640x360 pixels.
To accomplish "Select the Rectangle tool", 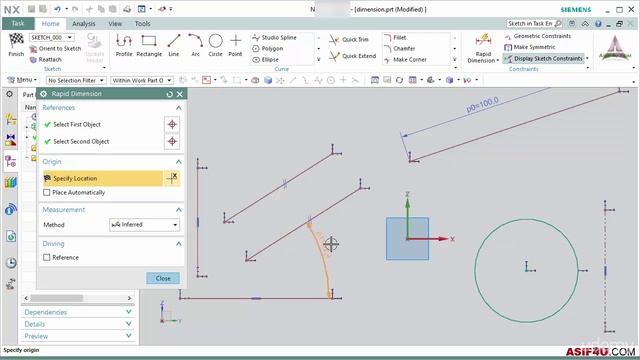I will point(149,45).
